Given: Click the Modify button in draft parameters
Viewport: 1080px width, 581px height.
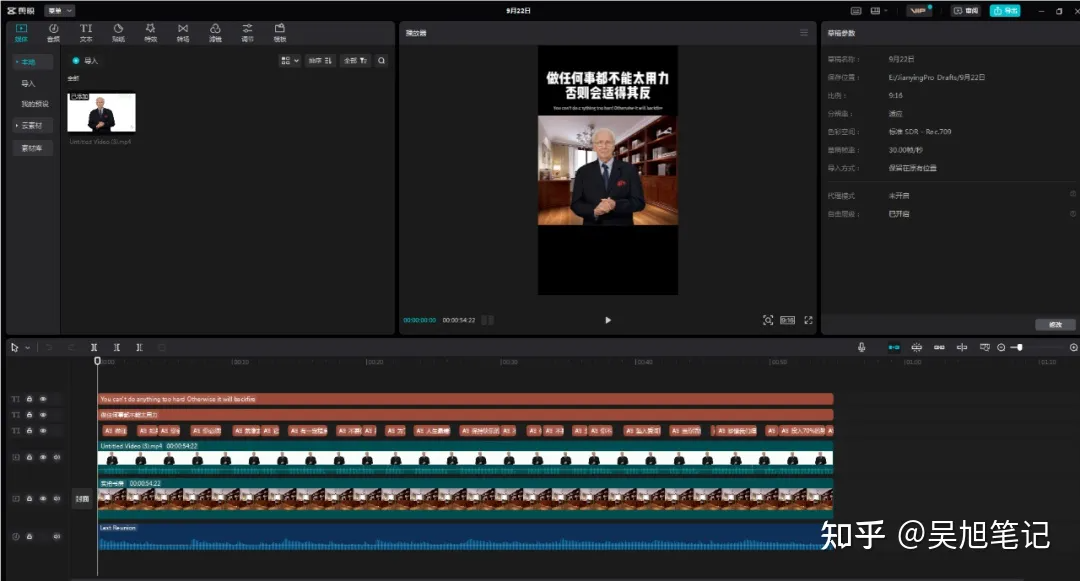Looking at the screenshot, I should [x=1055, y=324].
